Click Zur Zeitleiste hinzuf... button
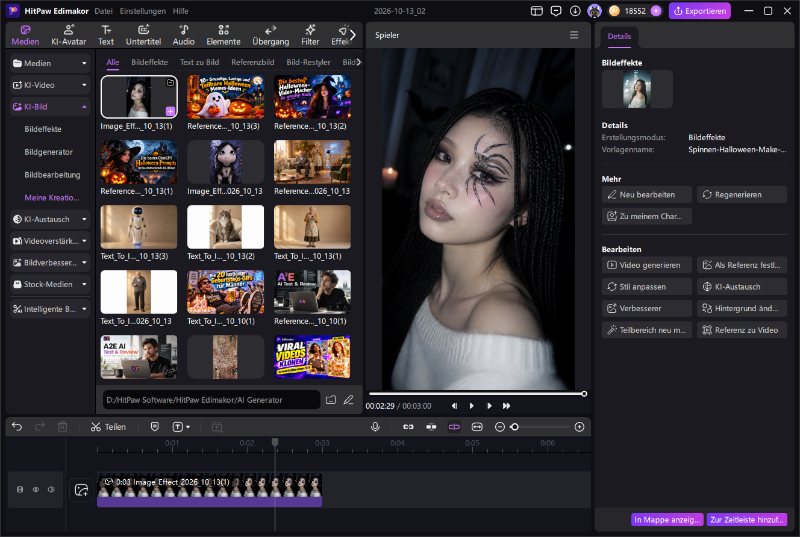The height and width of the screenshot is (537, 800). [746, 520]
